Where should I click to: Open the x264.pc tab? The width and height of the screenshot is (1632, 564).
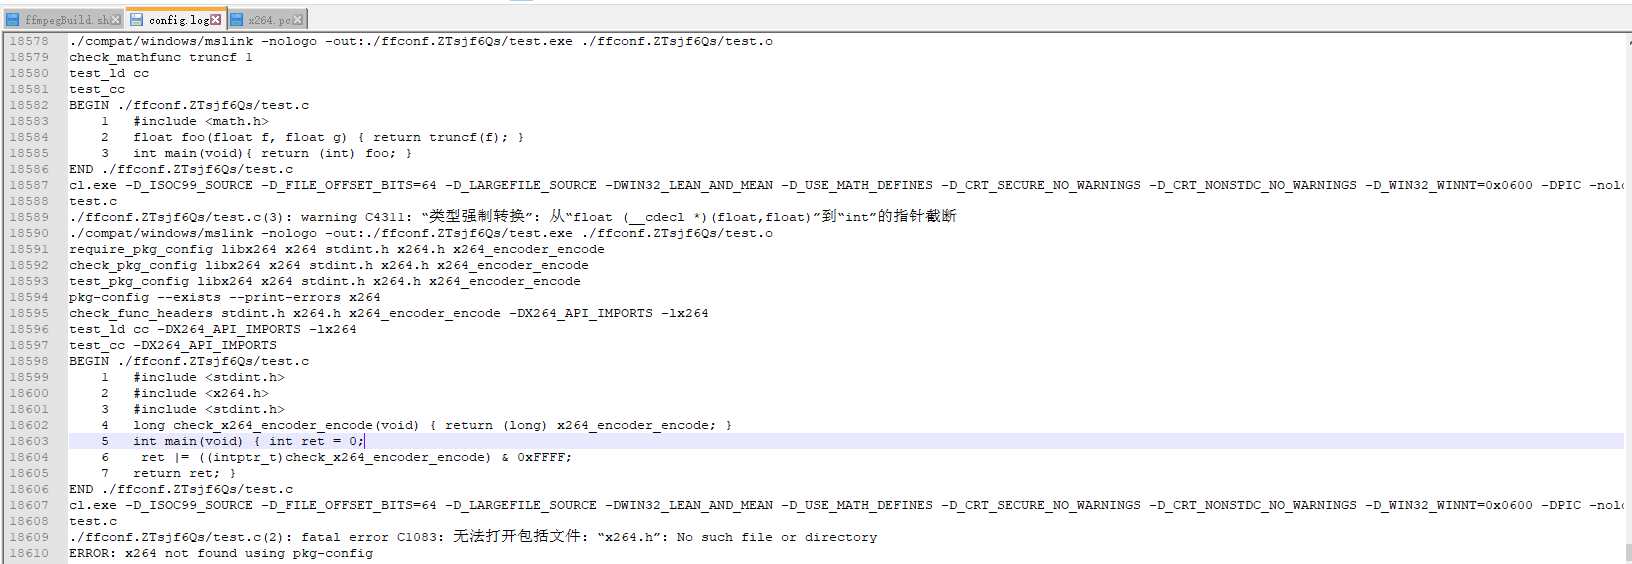(x=270, y=20)
